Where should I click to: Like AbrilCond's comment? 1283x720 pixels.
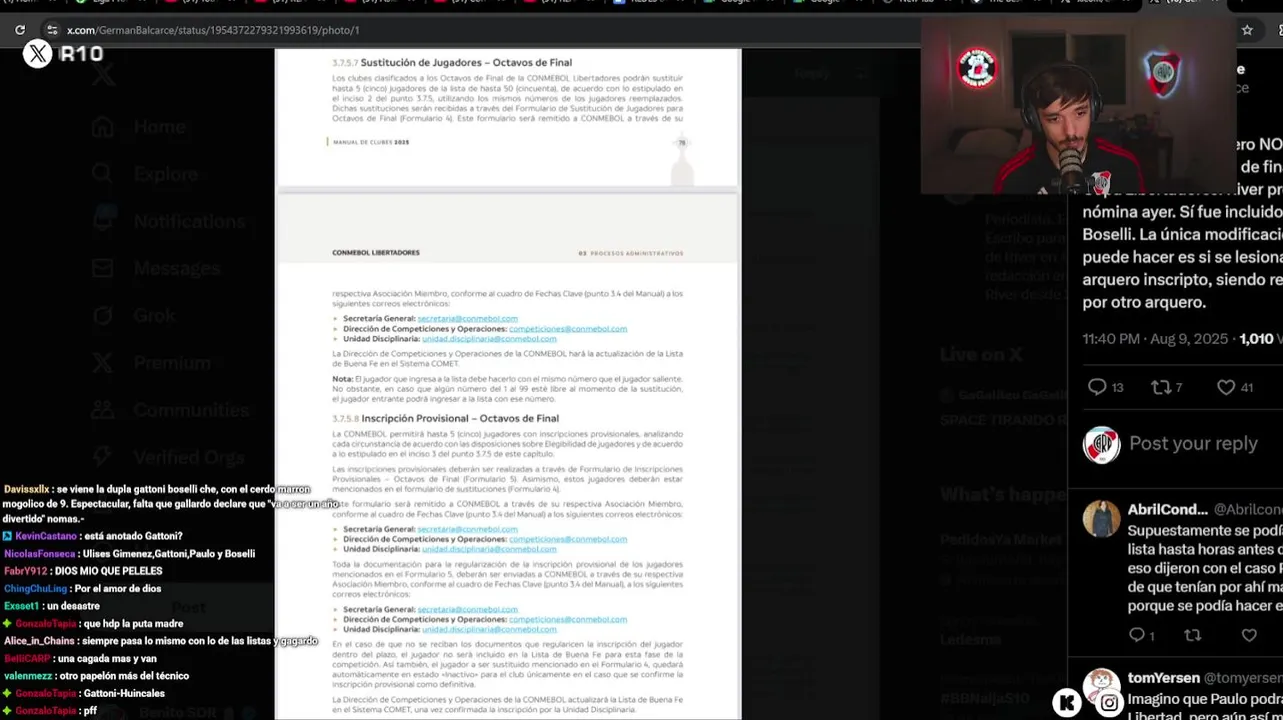coord(1249,635)
